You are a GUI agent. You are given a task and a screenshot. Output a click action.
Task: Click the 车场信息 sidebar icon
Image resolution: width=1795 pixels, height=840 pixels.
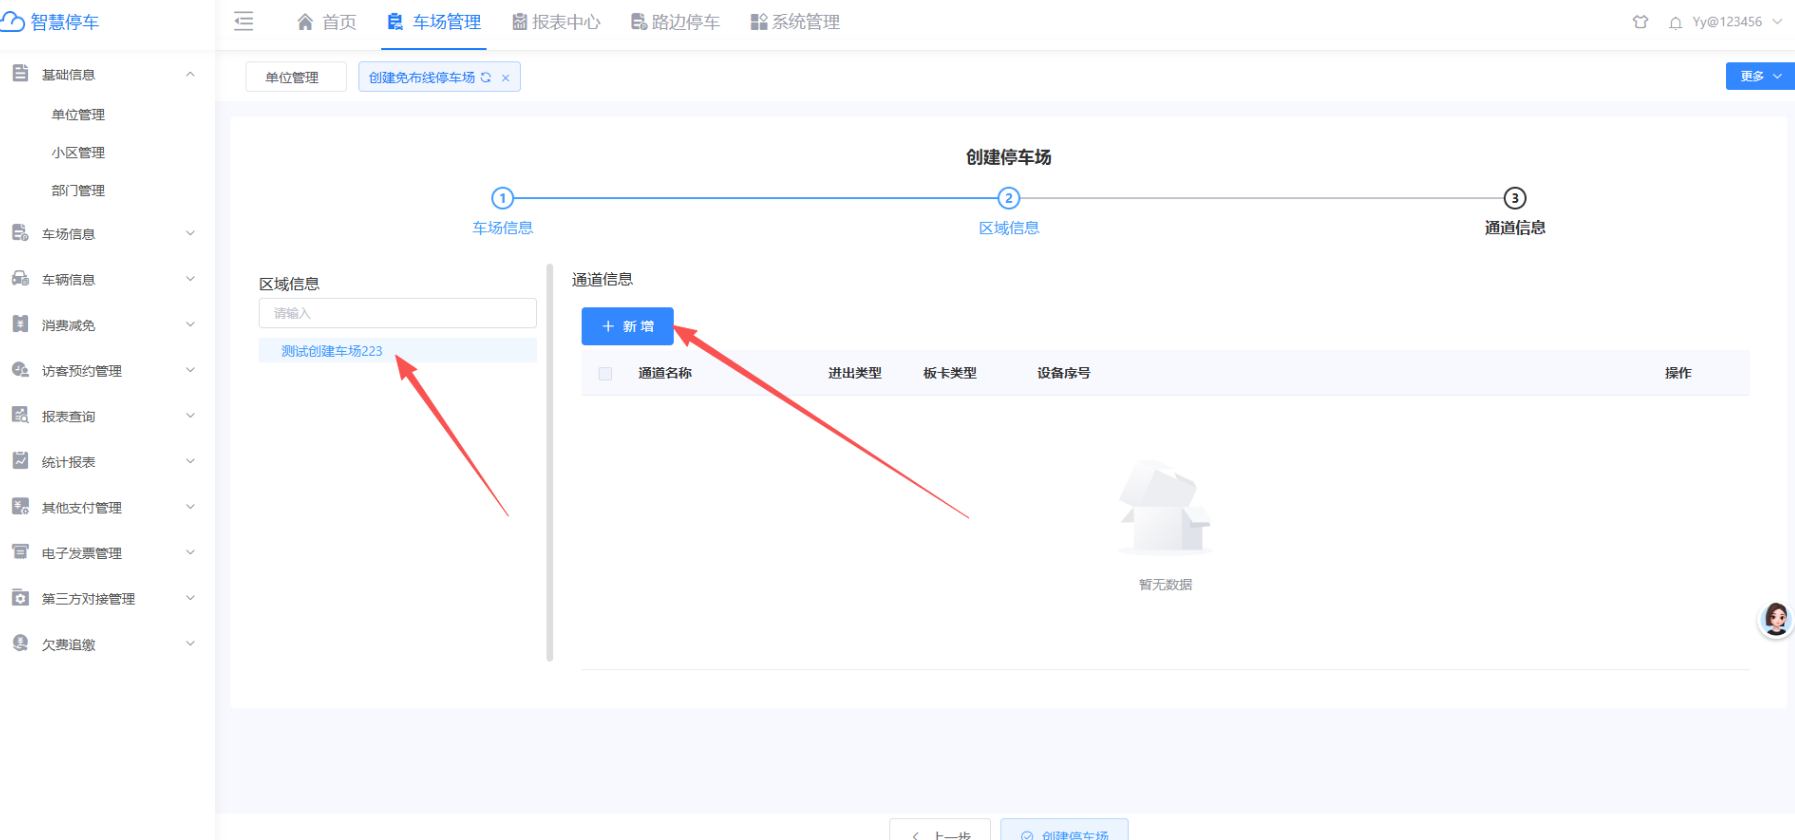coord(20,233)
